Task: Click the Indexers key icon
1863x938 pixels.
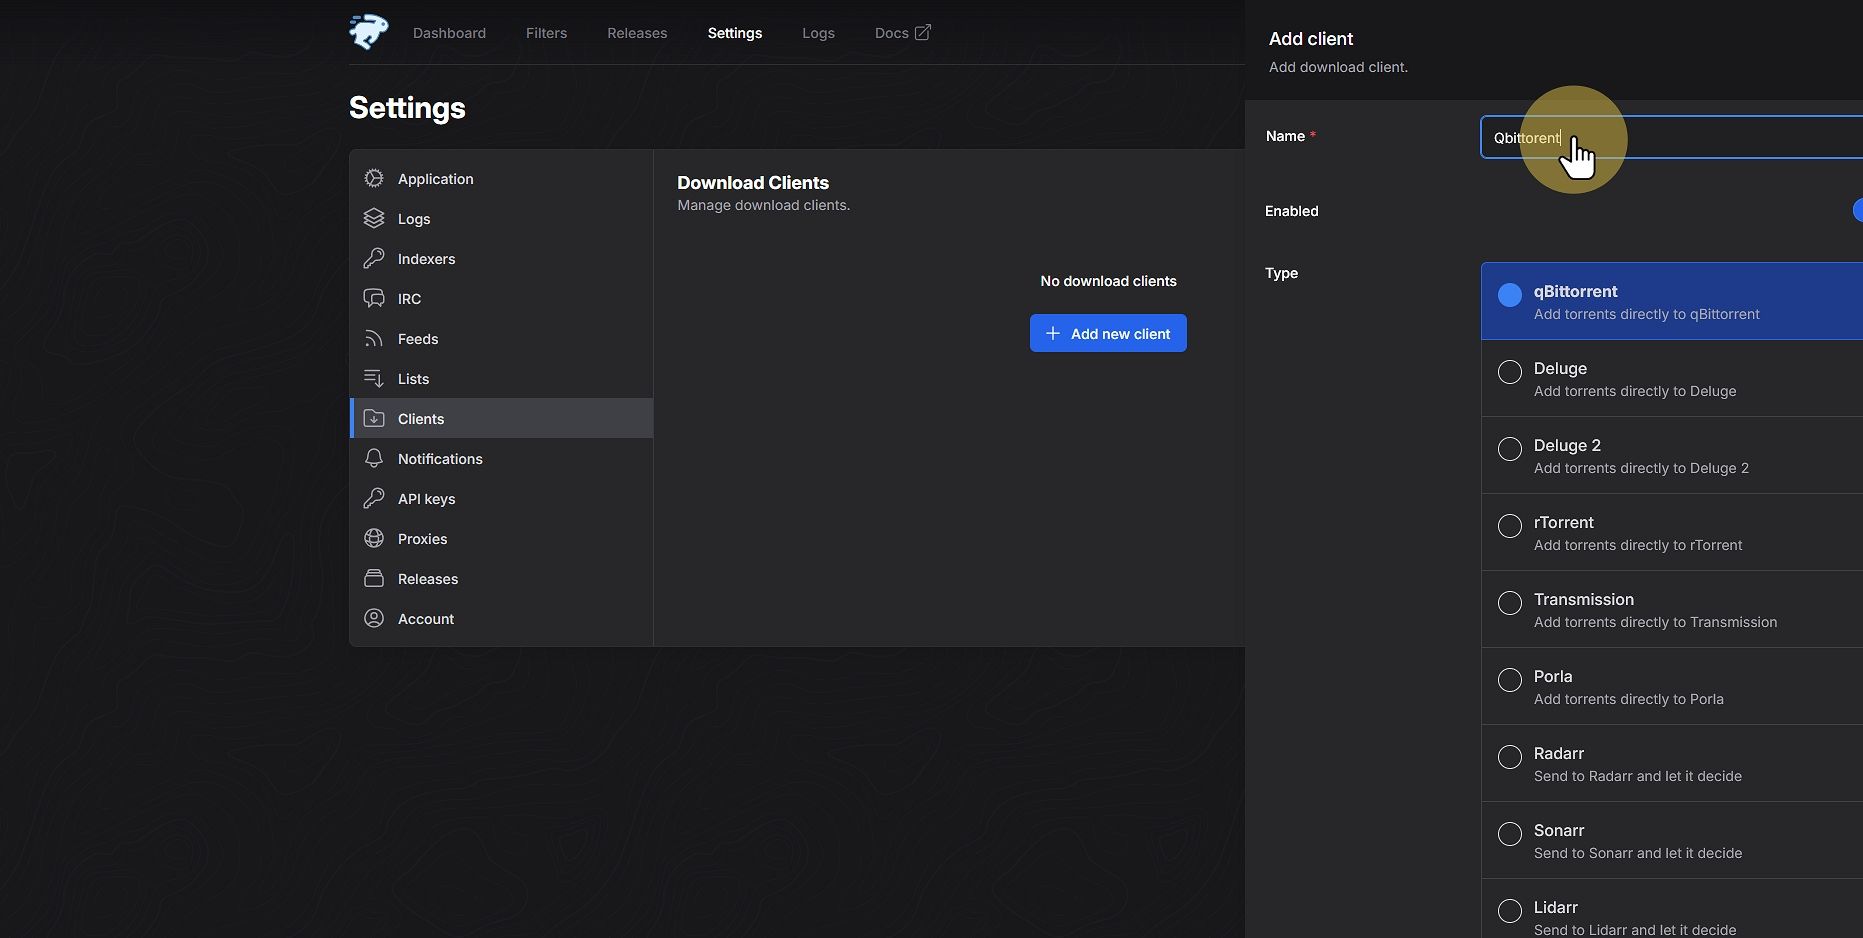Action: pyautogui.click(x=374, y=258)
